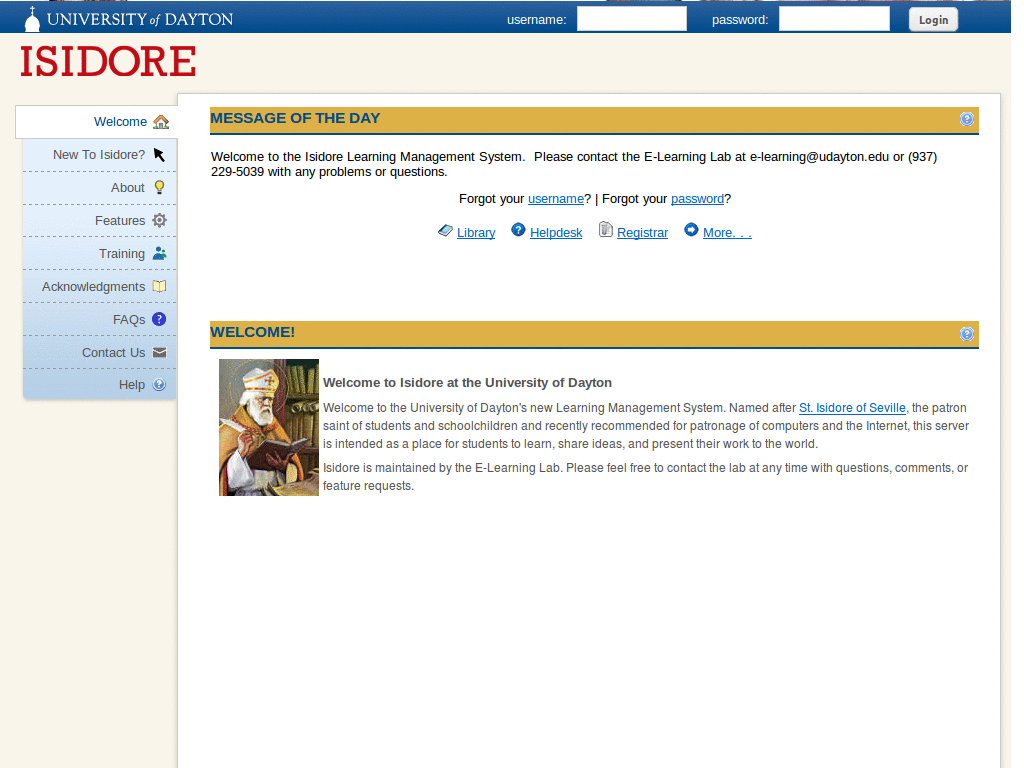This screenshot has height=768, width=1024.
Task: Click the open book icon beside Acknowledgments
Action: coord(159,286)
